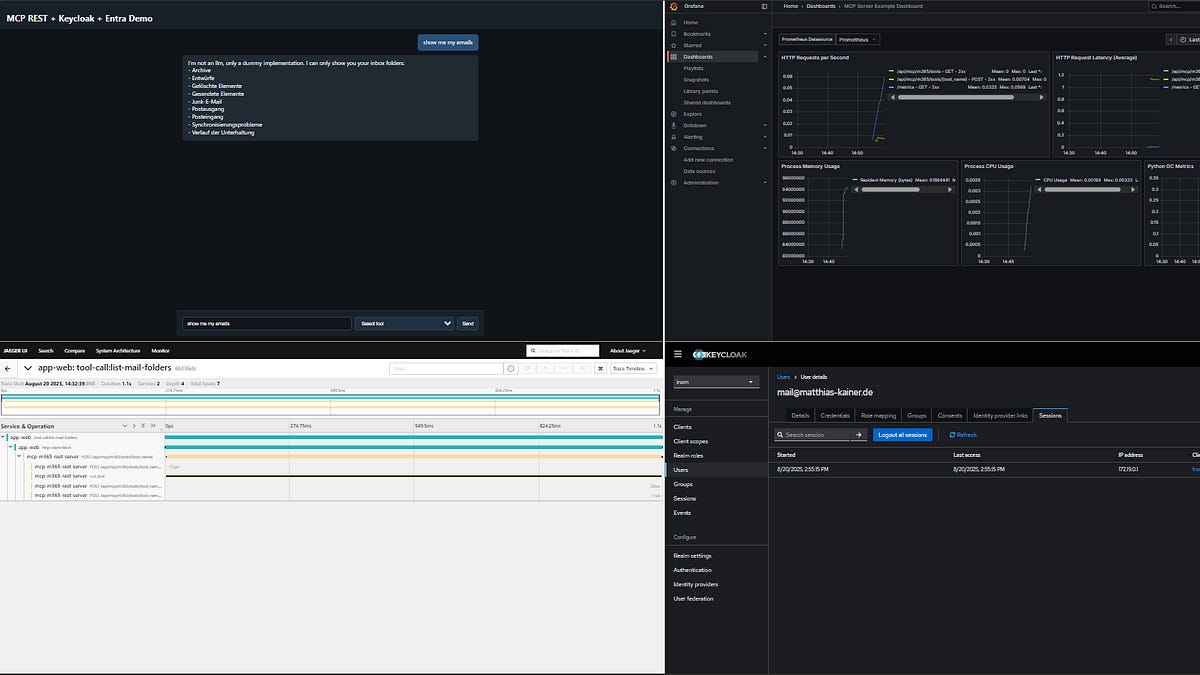Click the Home icon in Grafana sidebar
This screenshot has width=1200, height=675.
673,22
